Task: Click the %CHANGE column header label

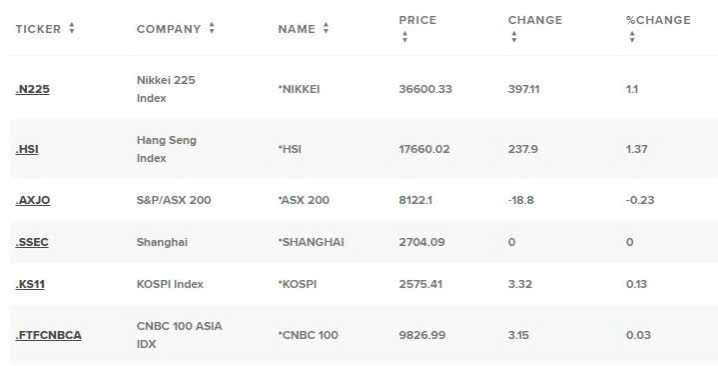Action: pyautogui.click(x=658, y=20)
